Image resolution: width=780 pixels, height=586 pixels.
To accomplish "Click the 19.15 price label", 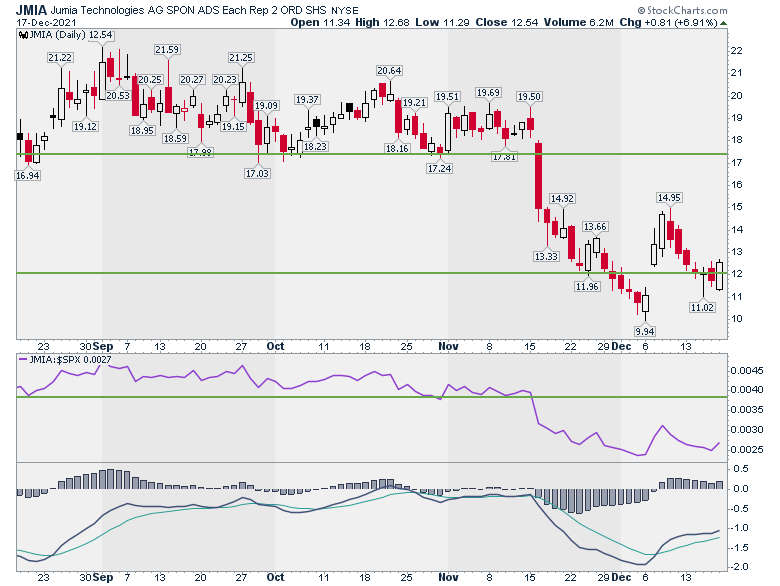I will click(233, 126).
